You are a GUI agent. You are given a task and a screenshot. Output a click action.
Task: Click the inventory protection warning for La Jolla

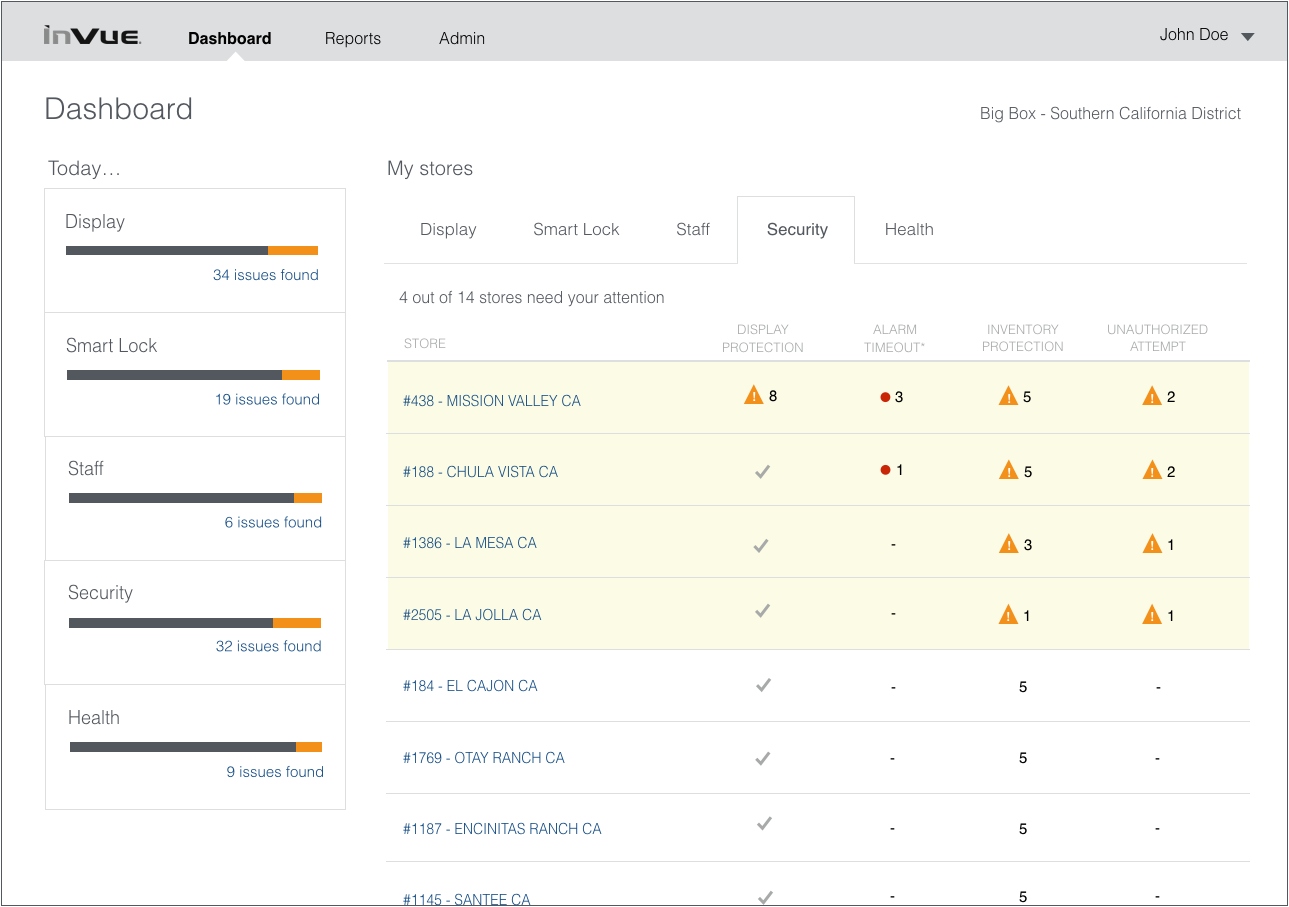pyautogui.click(x=1007, y=615)
